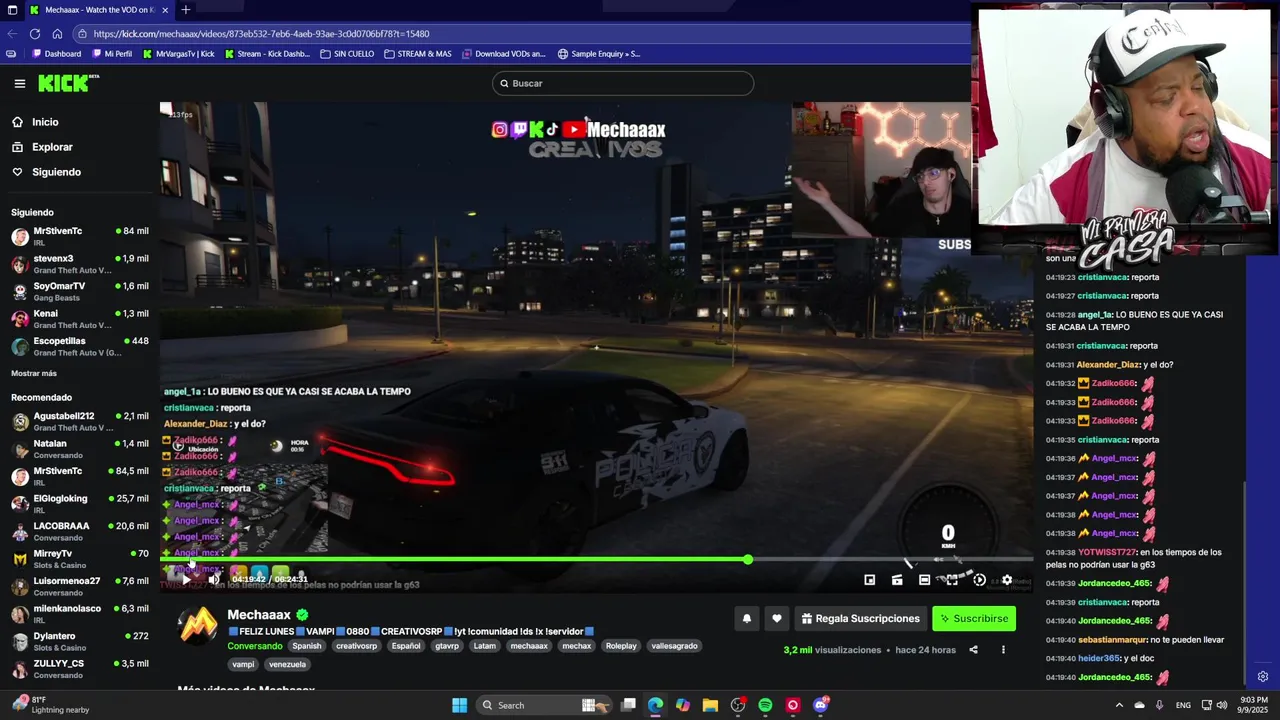Open stevenx3 channel in Siguiendo list

[80, 264]
